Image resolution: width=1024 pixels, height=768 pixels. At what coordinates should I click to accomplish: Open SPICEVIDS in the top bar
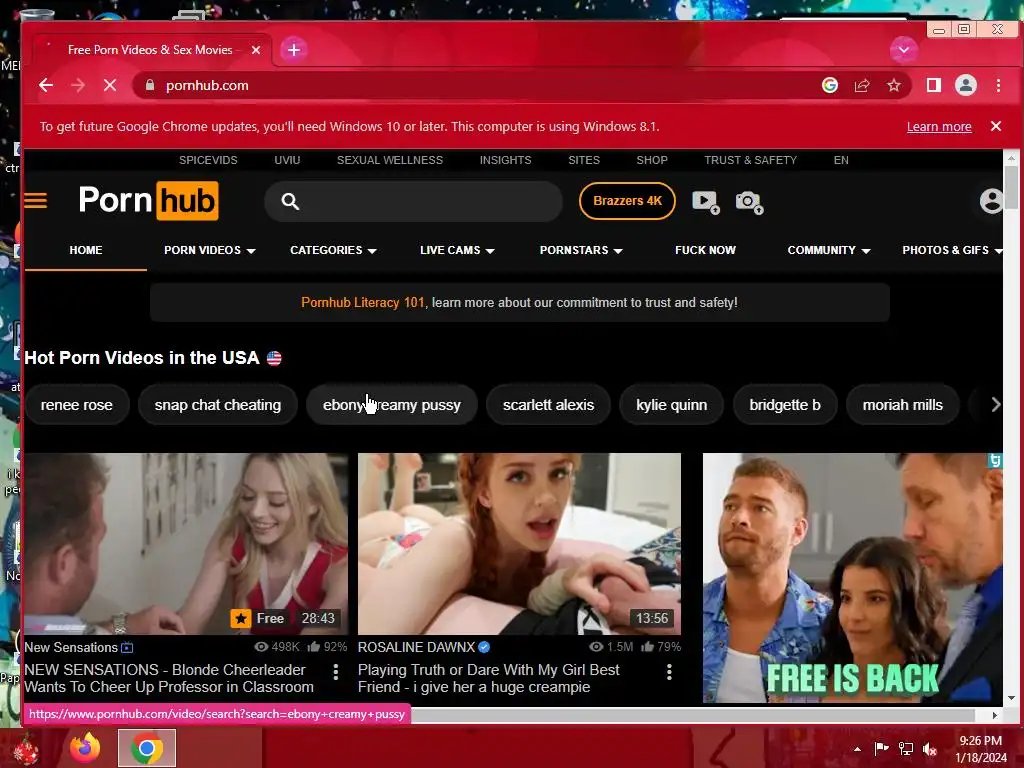(x=208, y=160)
